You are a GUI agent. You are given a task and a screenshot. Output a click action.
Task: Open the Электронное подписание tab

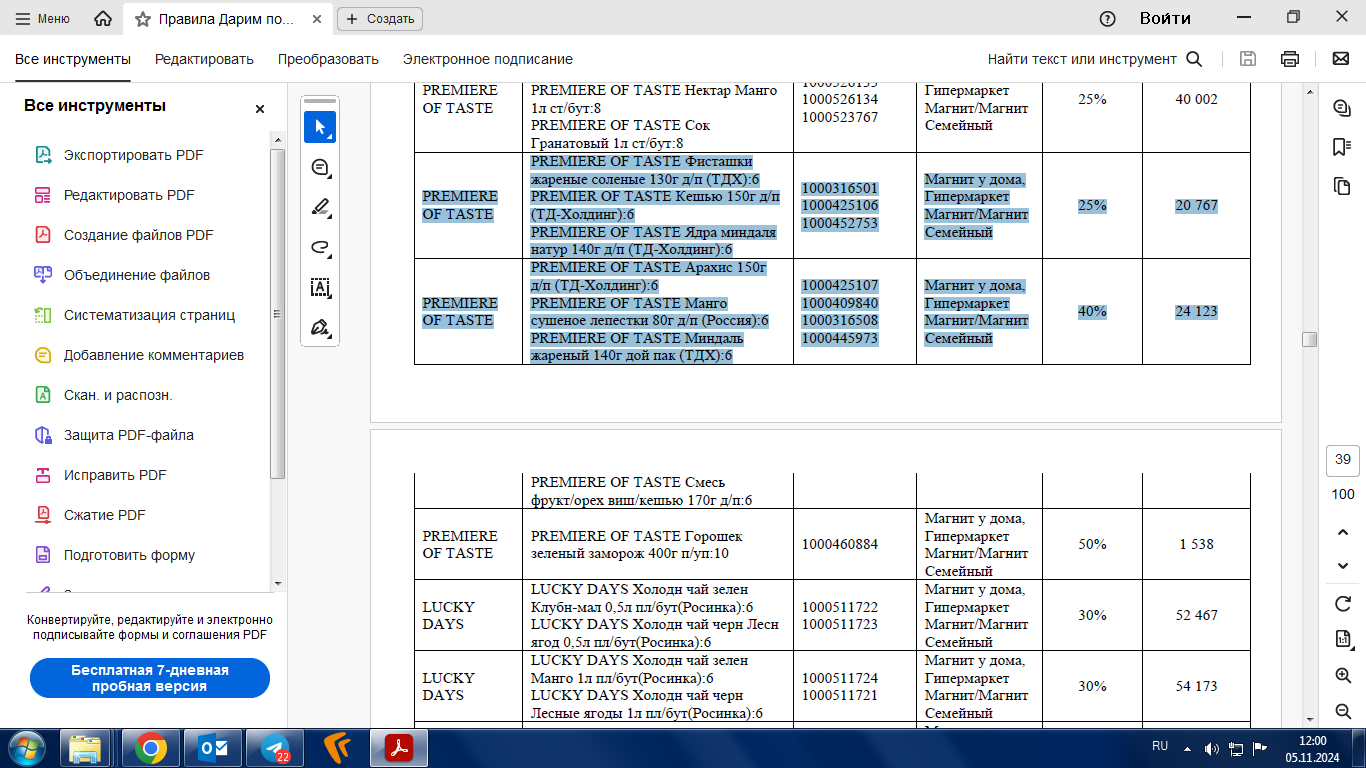(x=488, y=59)
